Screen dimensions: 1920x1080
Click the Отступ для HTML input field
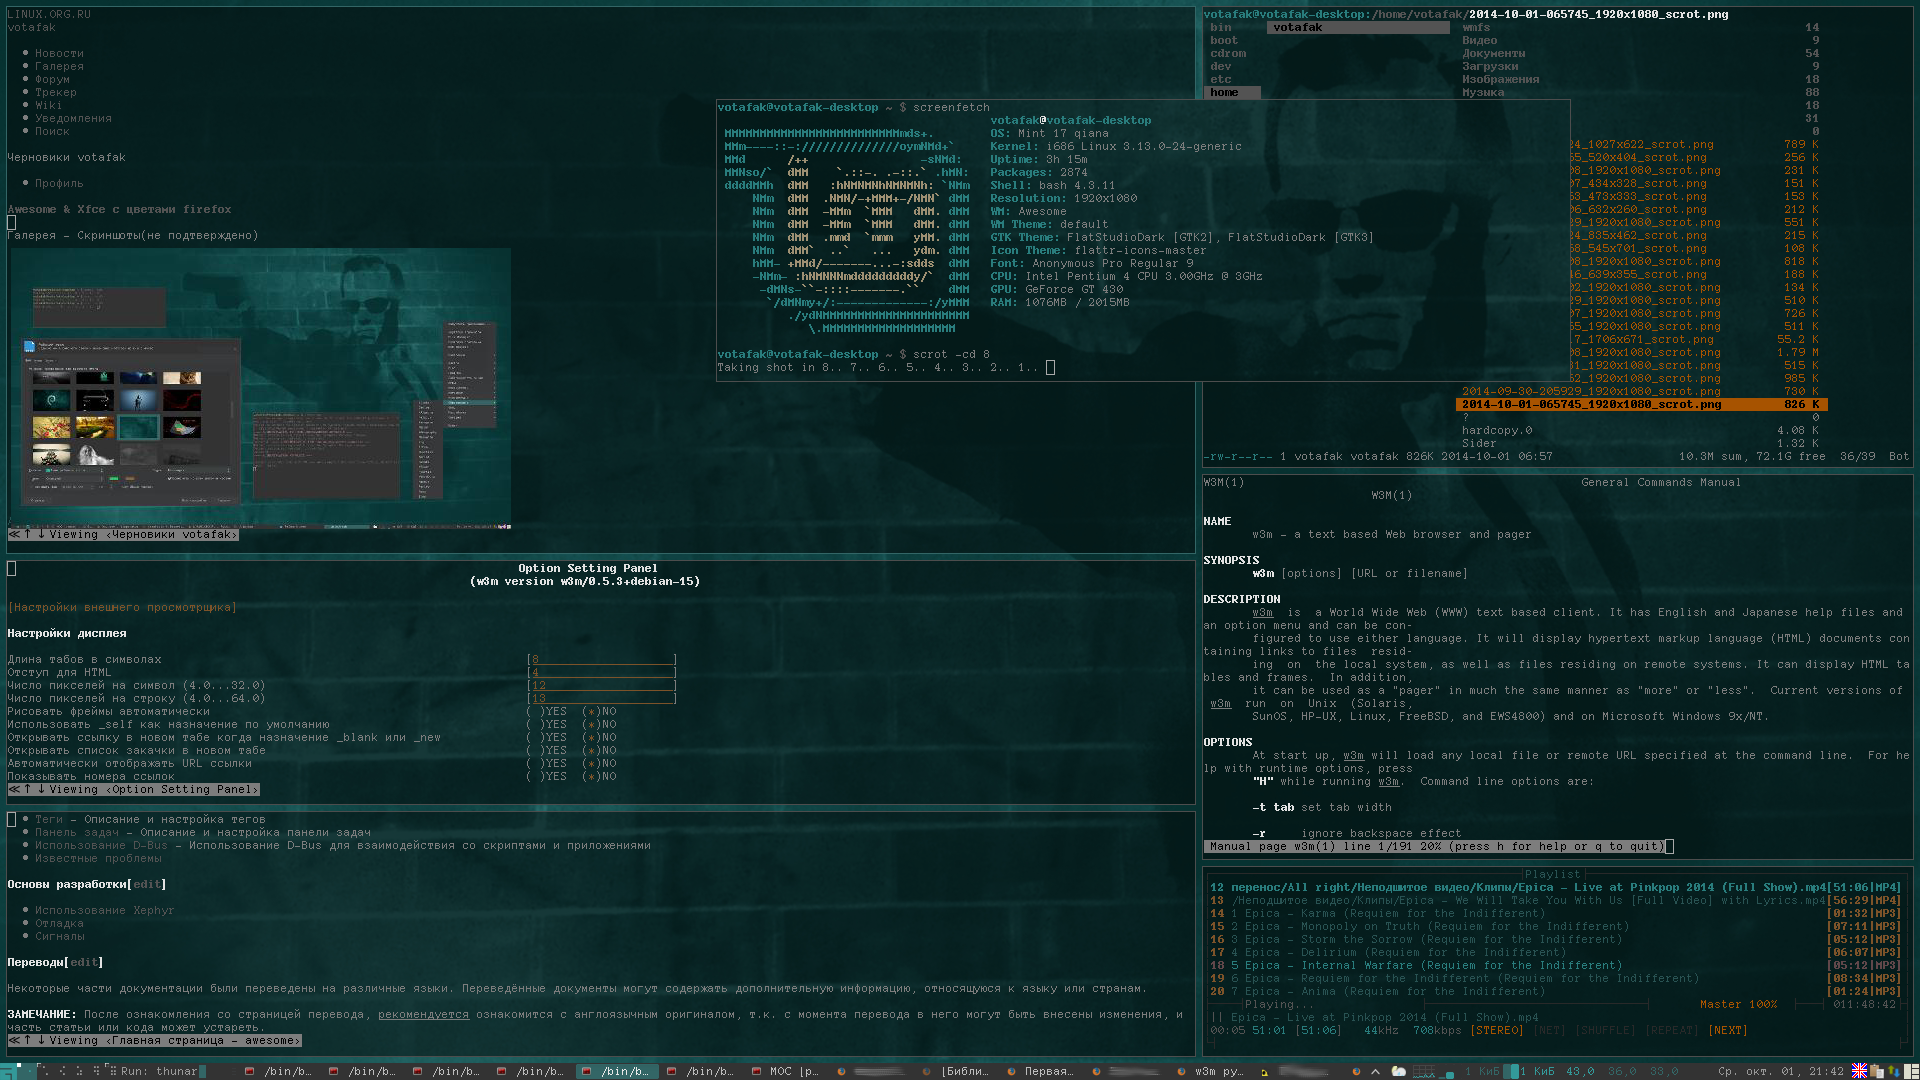(602, 673)
